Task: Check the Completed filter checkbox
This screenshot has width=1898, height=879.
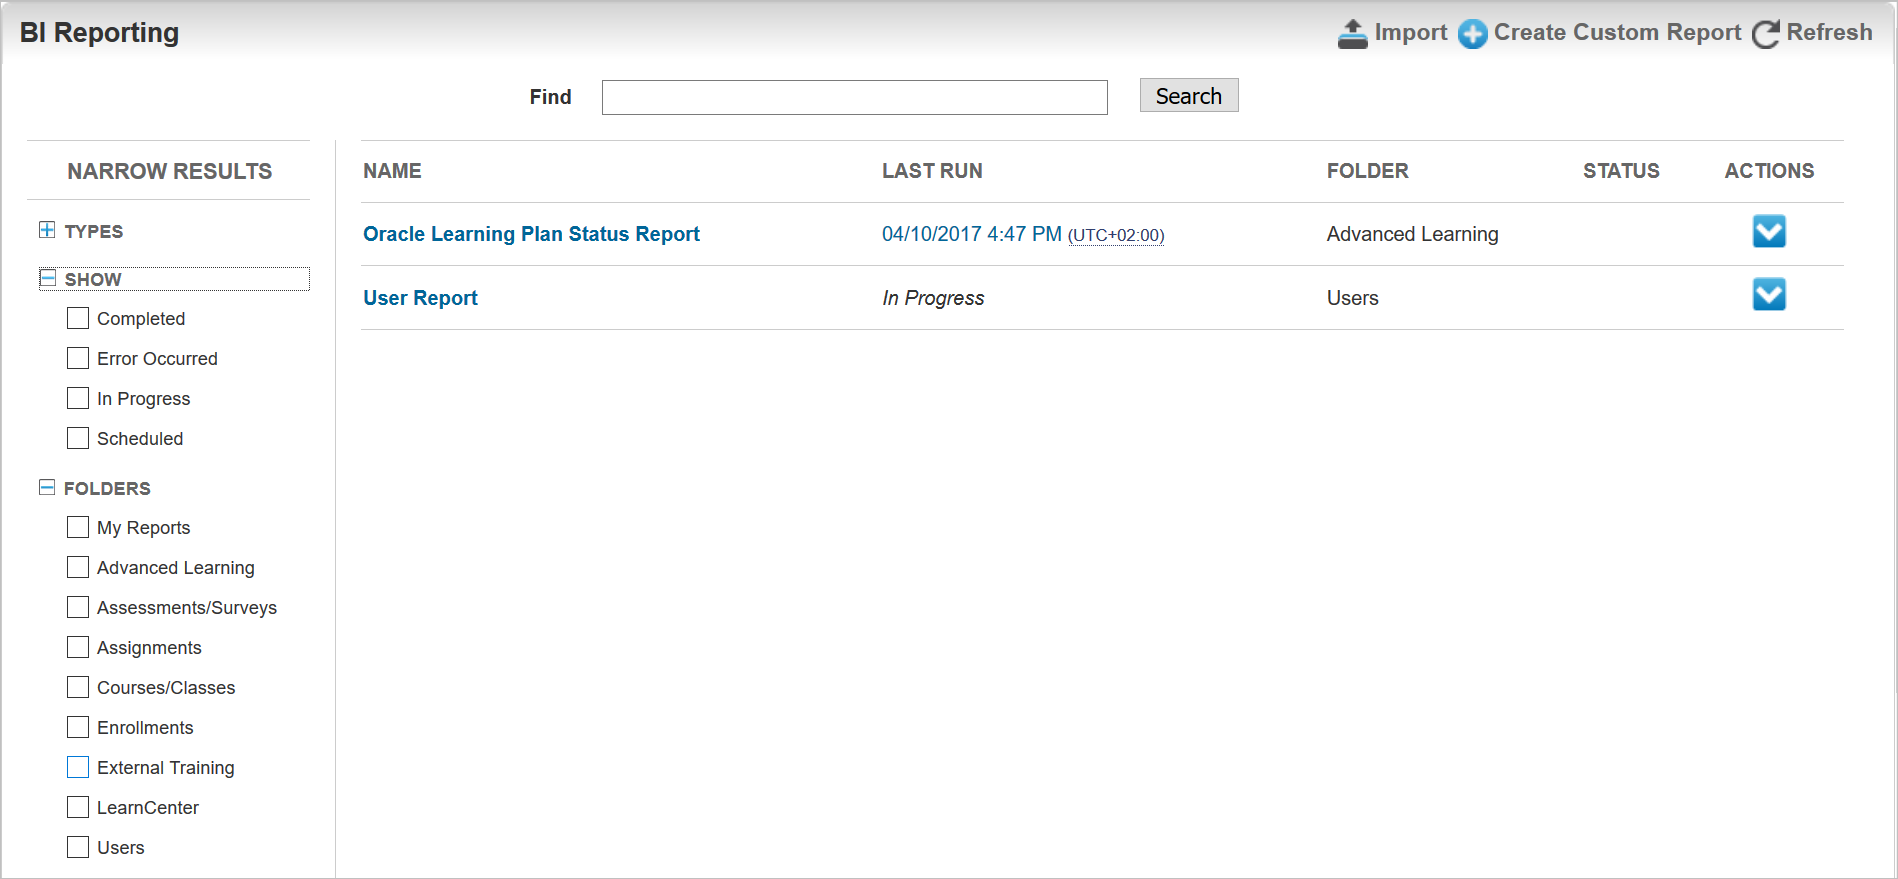Action: [78, 318]
